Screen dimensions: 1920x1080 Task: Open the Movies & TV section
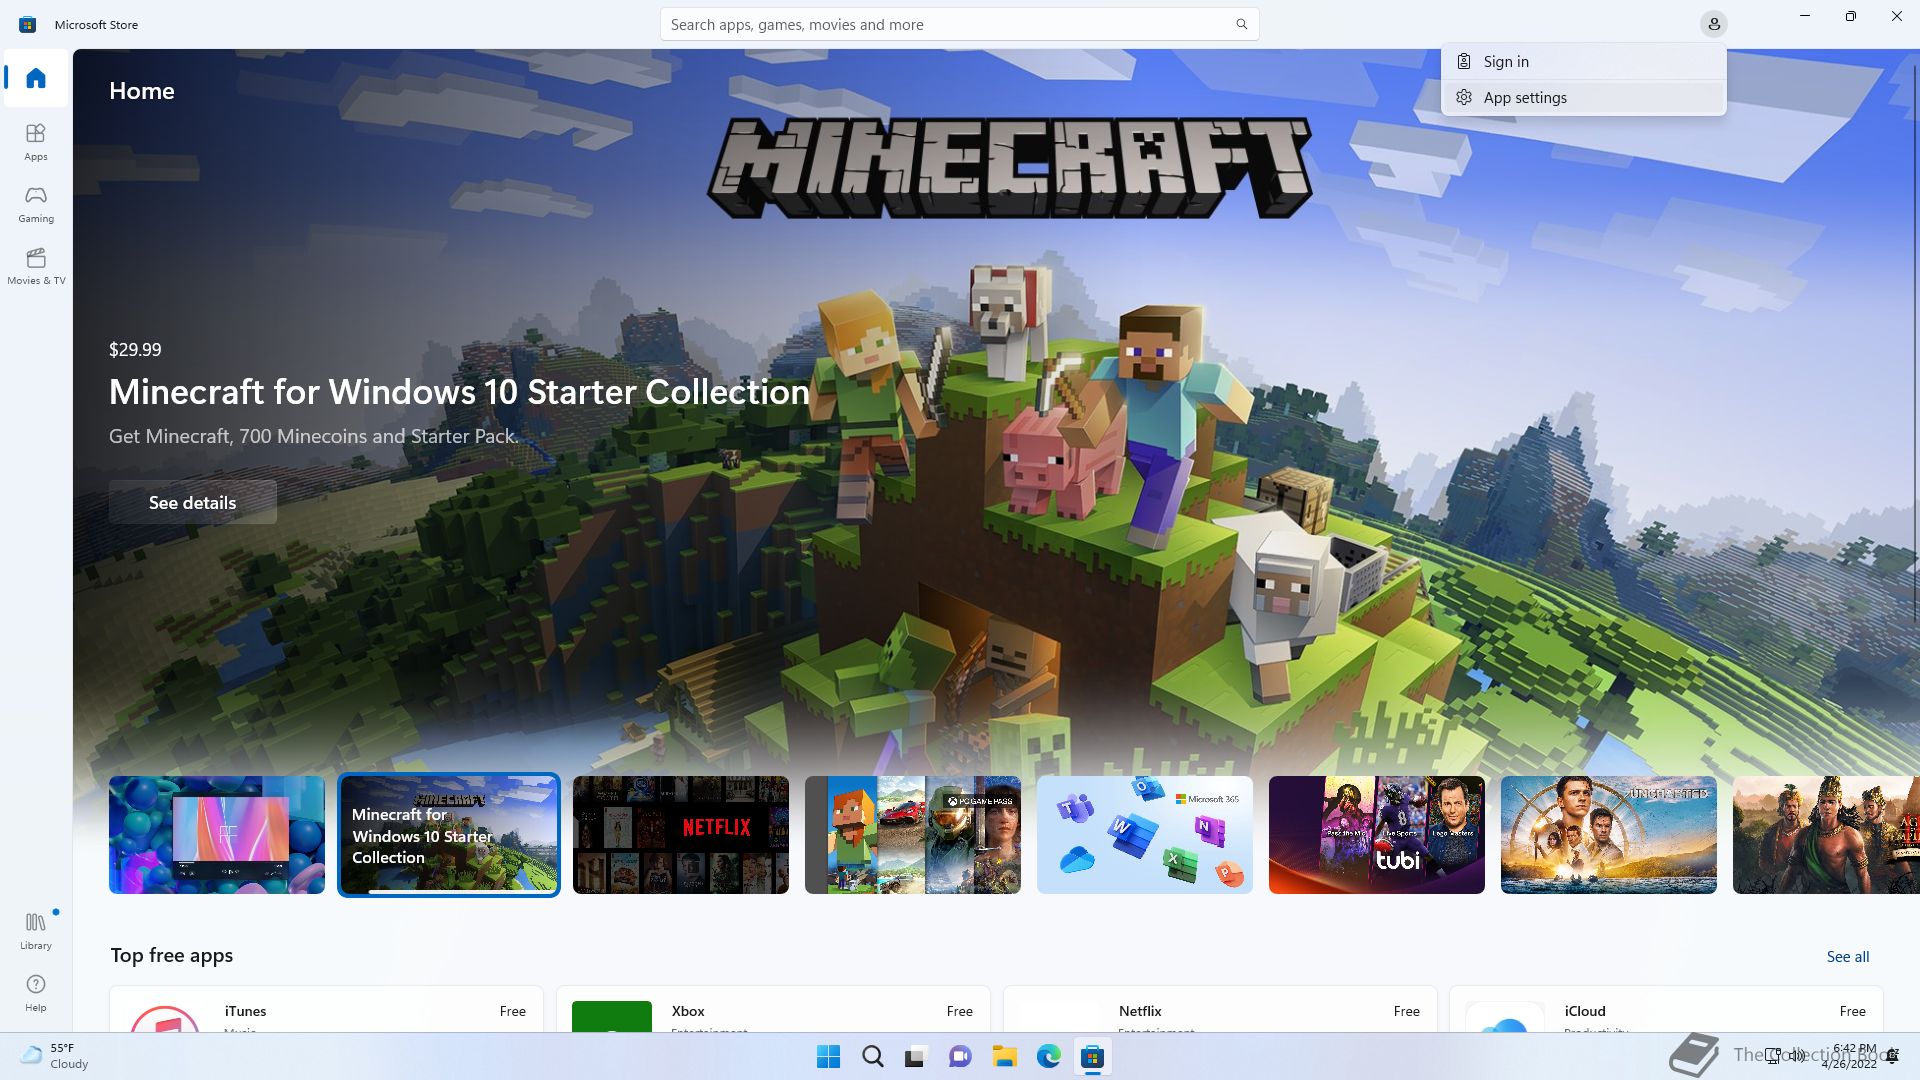pyautogui.click(x=36, y=265)
